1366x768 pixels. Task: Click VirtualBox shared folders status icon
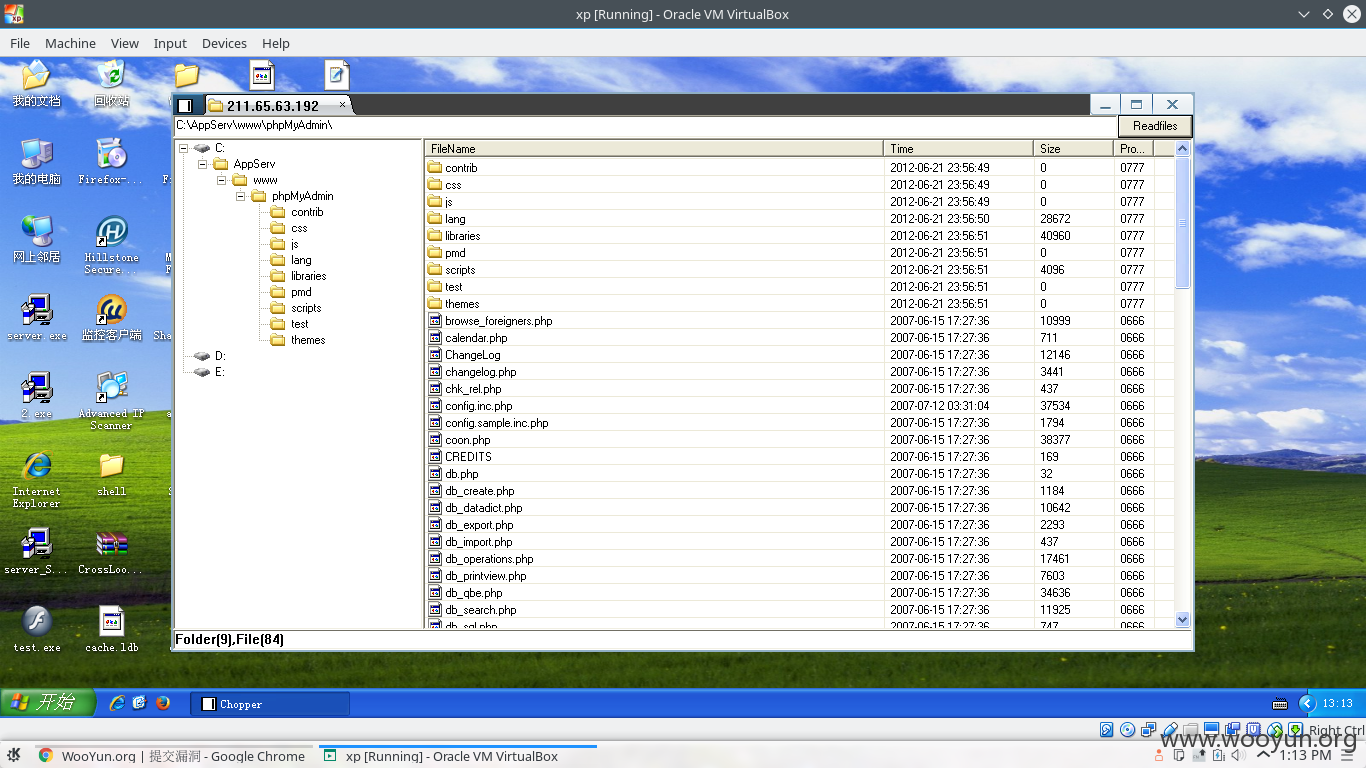click(1191, 730)
